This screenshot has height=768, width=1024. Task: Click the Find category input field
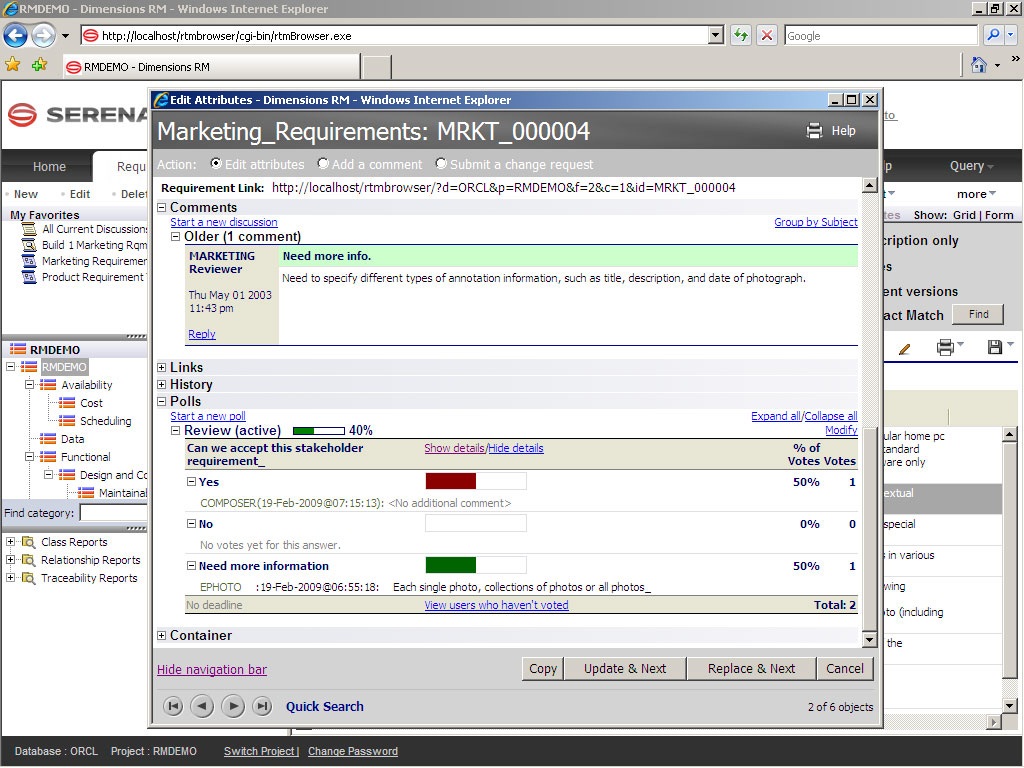coord(113,513)
